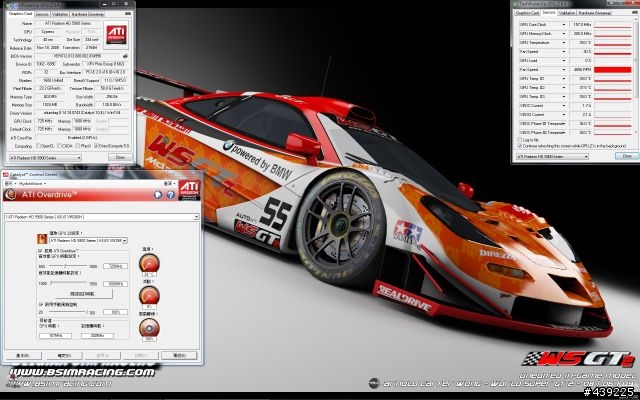The width and height of the screenshot is (640, 400).
Task: Click the last button in Catalyst's bottom row
Action: [x=179, y=356]
